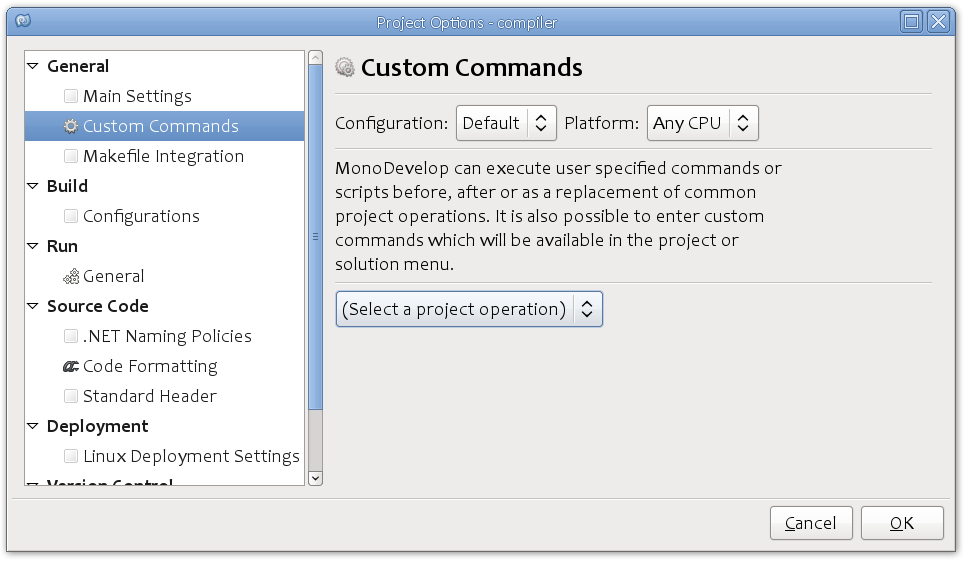Screen dimensions: 971x566
Task: Click the Code Formatting icon in the tree
Action: tap(71, 367)
